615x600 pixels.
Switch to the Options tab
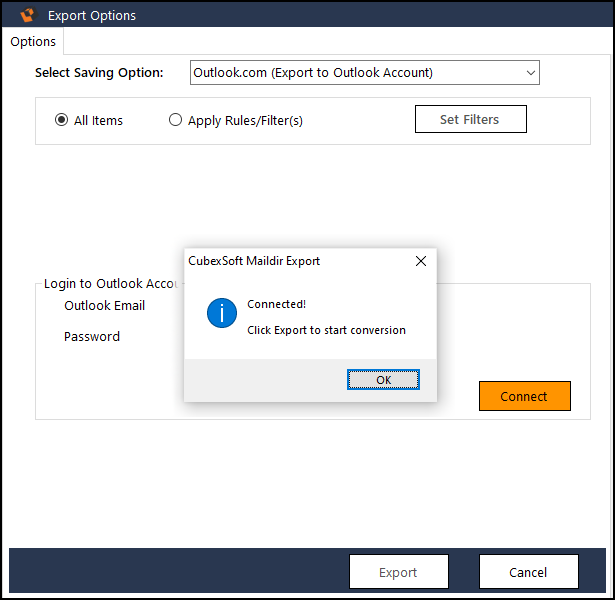(x=33, y=42)
